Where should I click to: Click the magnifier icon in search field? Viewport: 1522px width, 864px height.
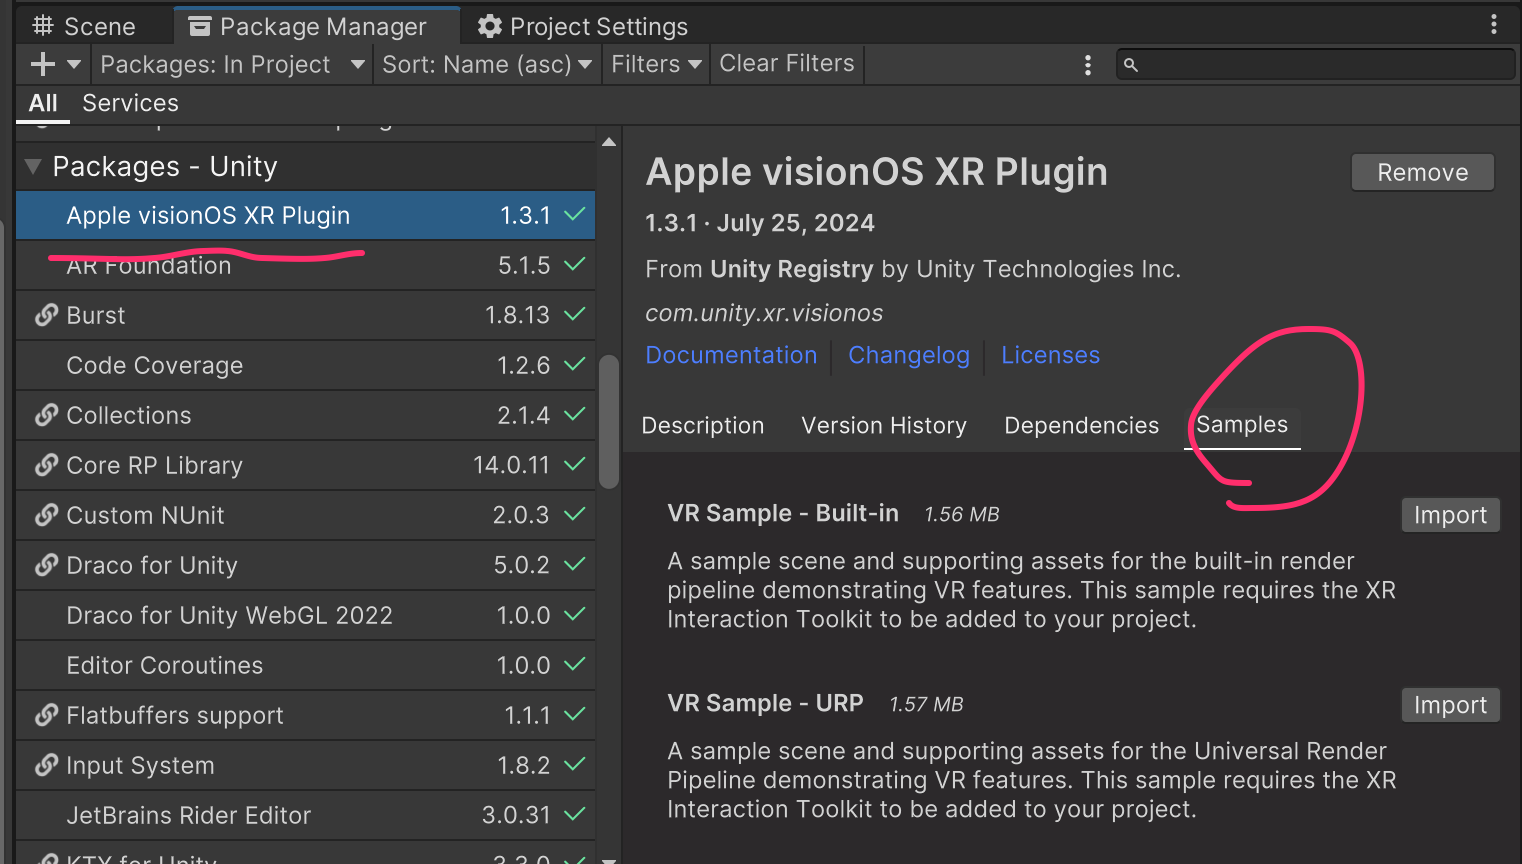pos(1131,65)
